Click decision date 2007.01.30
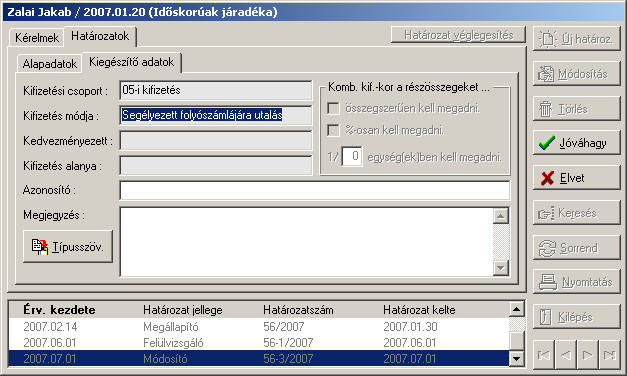This screenshot has height=376, width=627. point(410,327)
